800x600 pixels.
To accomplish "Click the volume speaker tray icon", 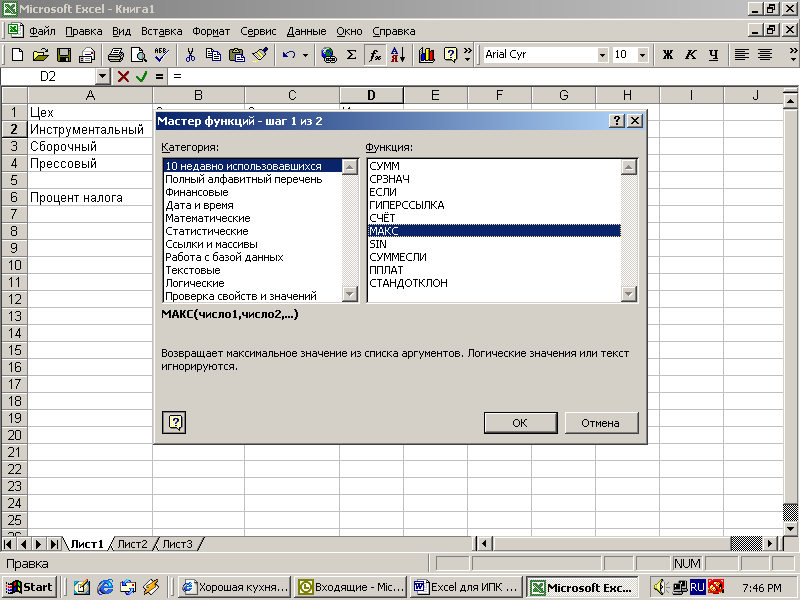I will click(x=662, y=587).
